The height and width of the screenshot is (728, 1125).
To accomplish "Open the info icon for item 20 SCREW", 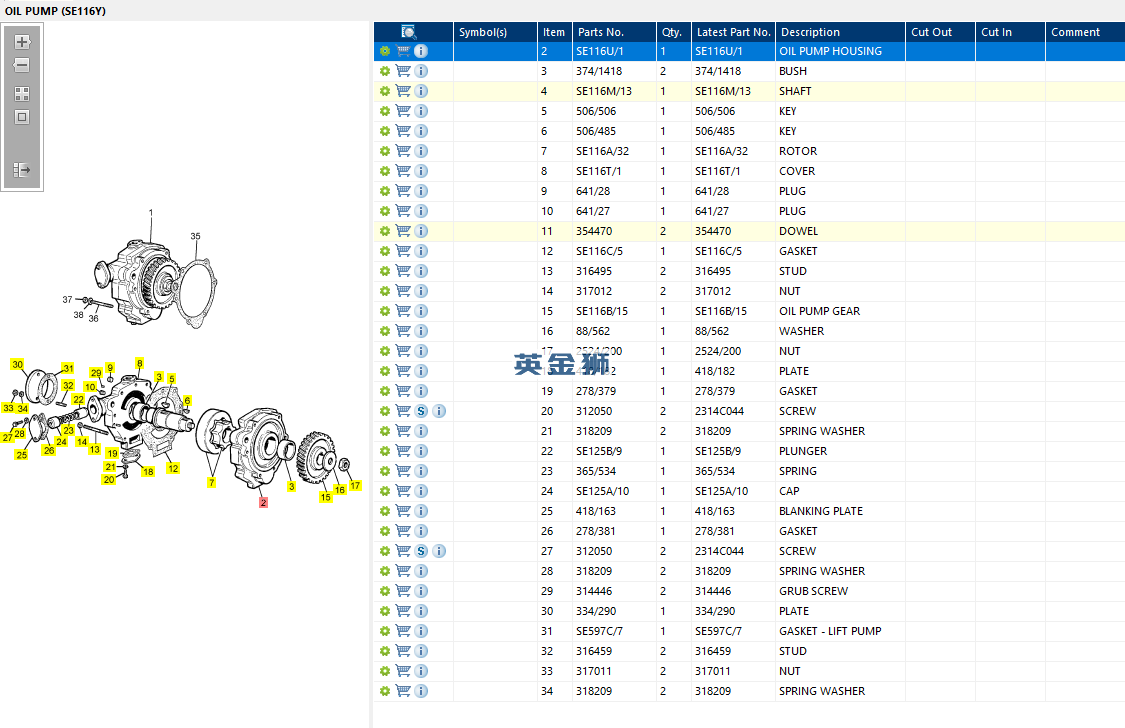I will (x=440, y=411).
